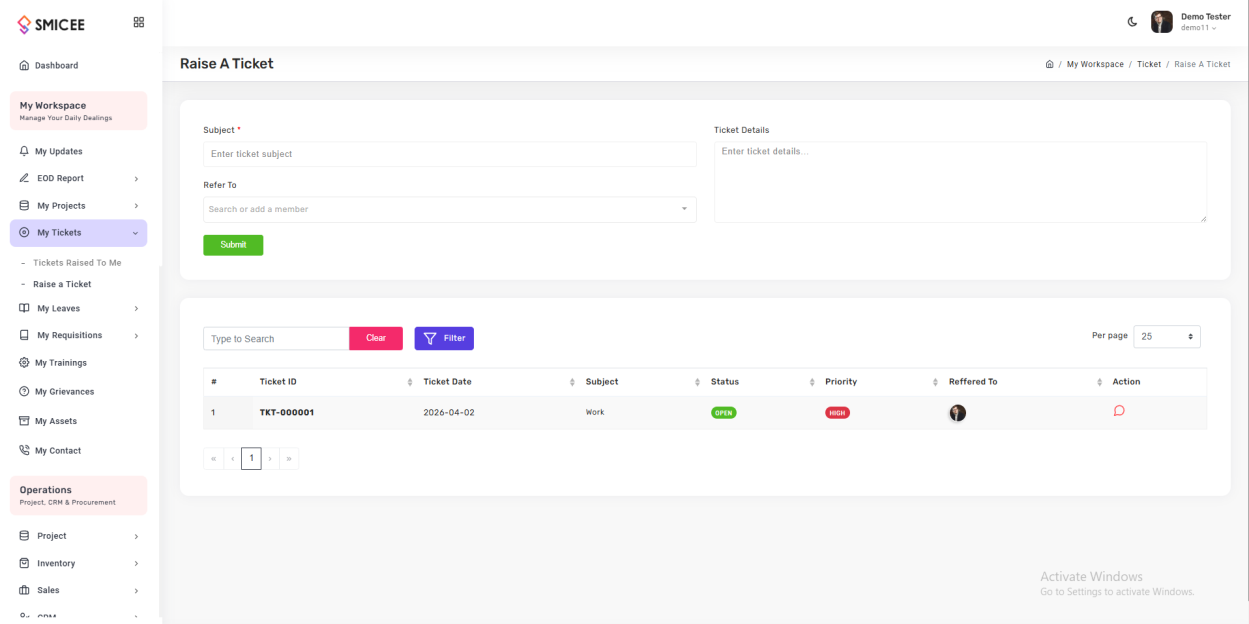
Task: Open the Per page 25 dropdown
Action: point(1167,337)
